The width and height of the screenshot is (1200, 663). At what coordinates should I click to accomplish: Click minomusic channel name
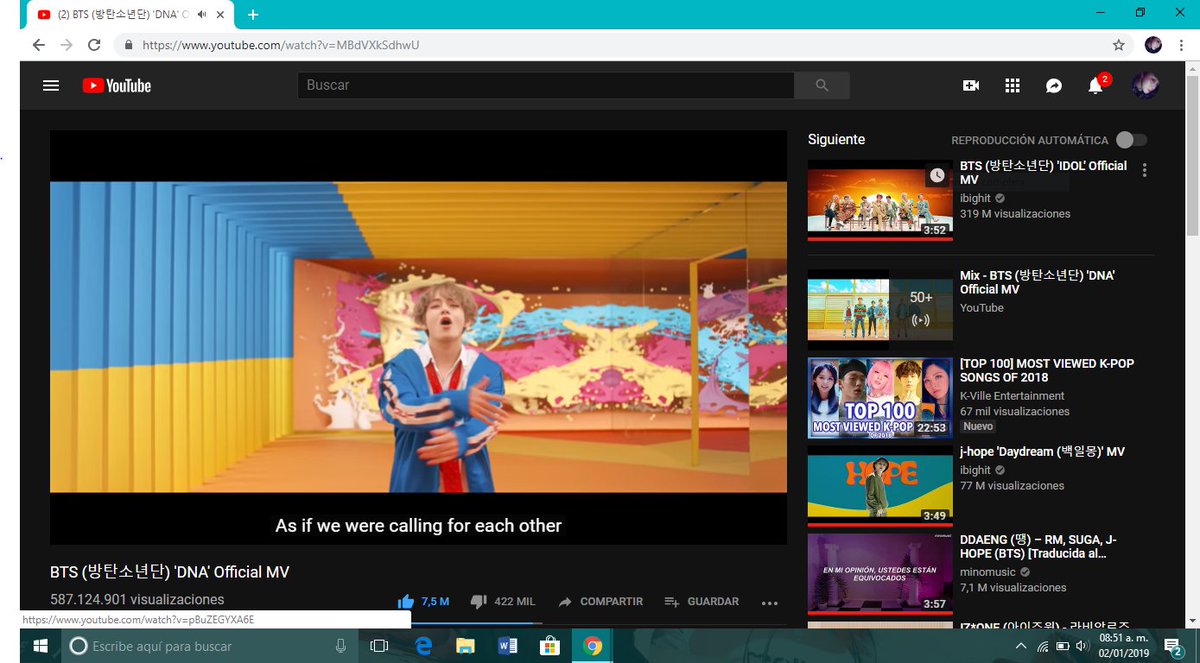[988, 572]
